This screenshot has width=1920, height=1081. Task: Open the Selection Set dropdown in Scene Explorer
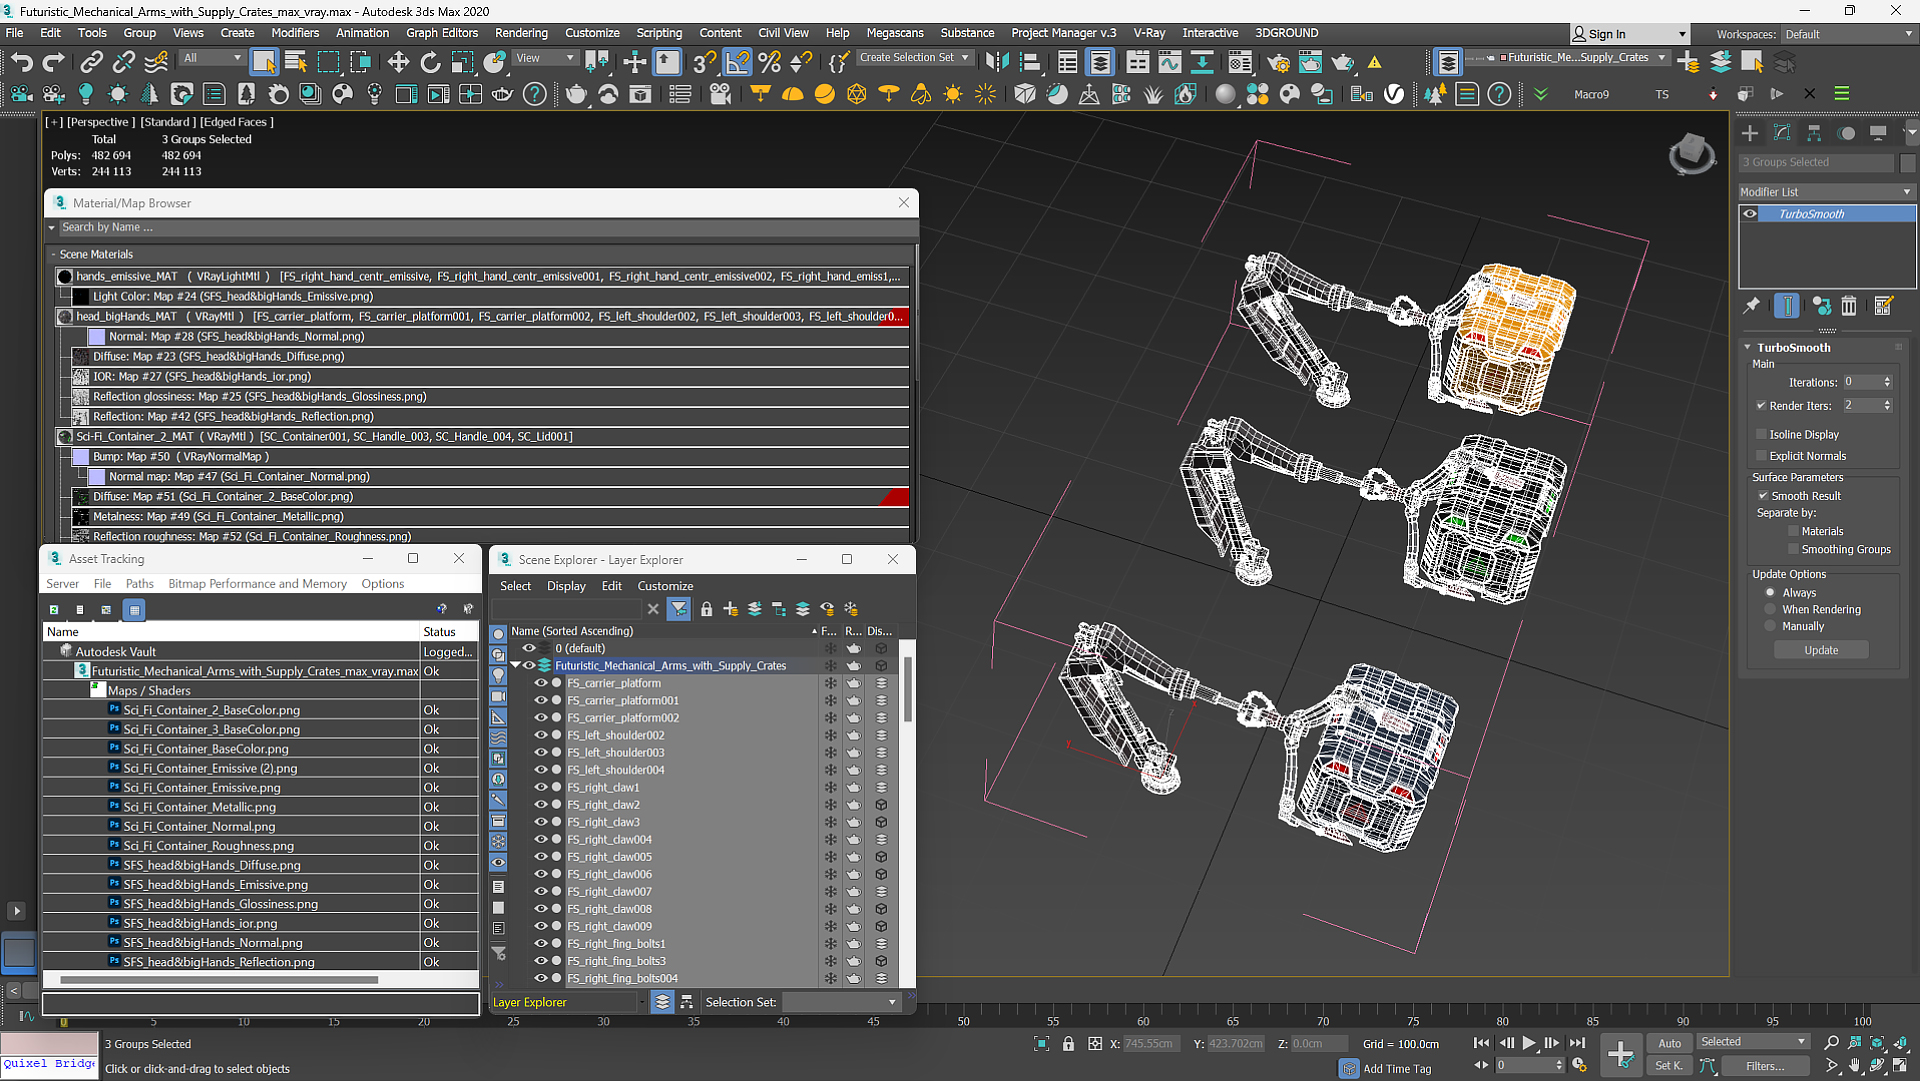(x=841, y=1002)
